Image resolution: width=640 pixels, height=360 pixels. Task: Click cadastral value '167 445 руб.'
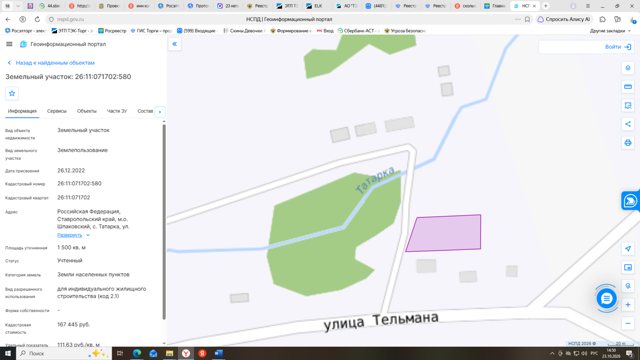coord(73,324)
